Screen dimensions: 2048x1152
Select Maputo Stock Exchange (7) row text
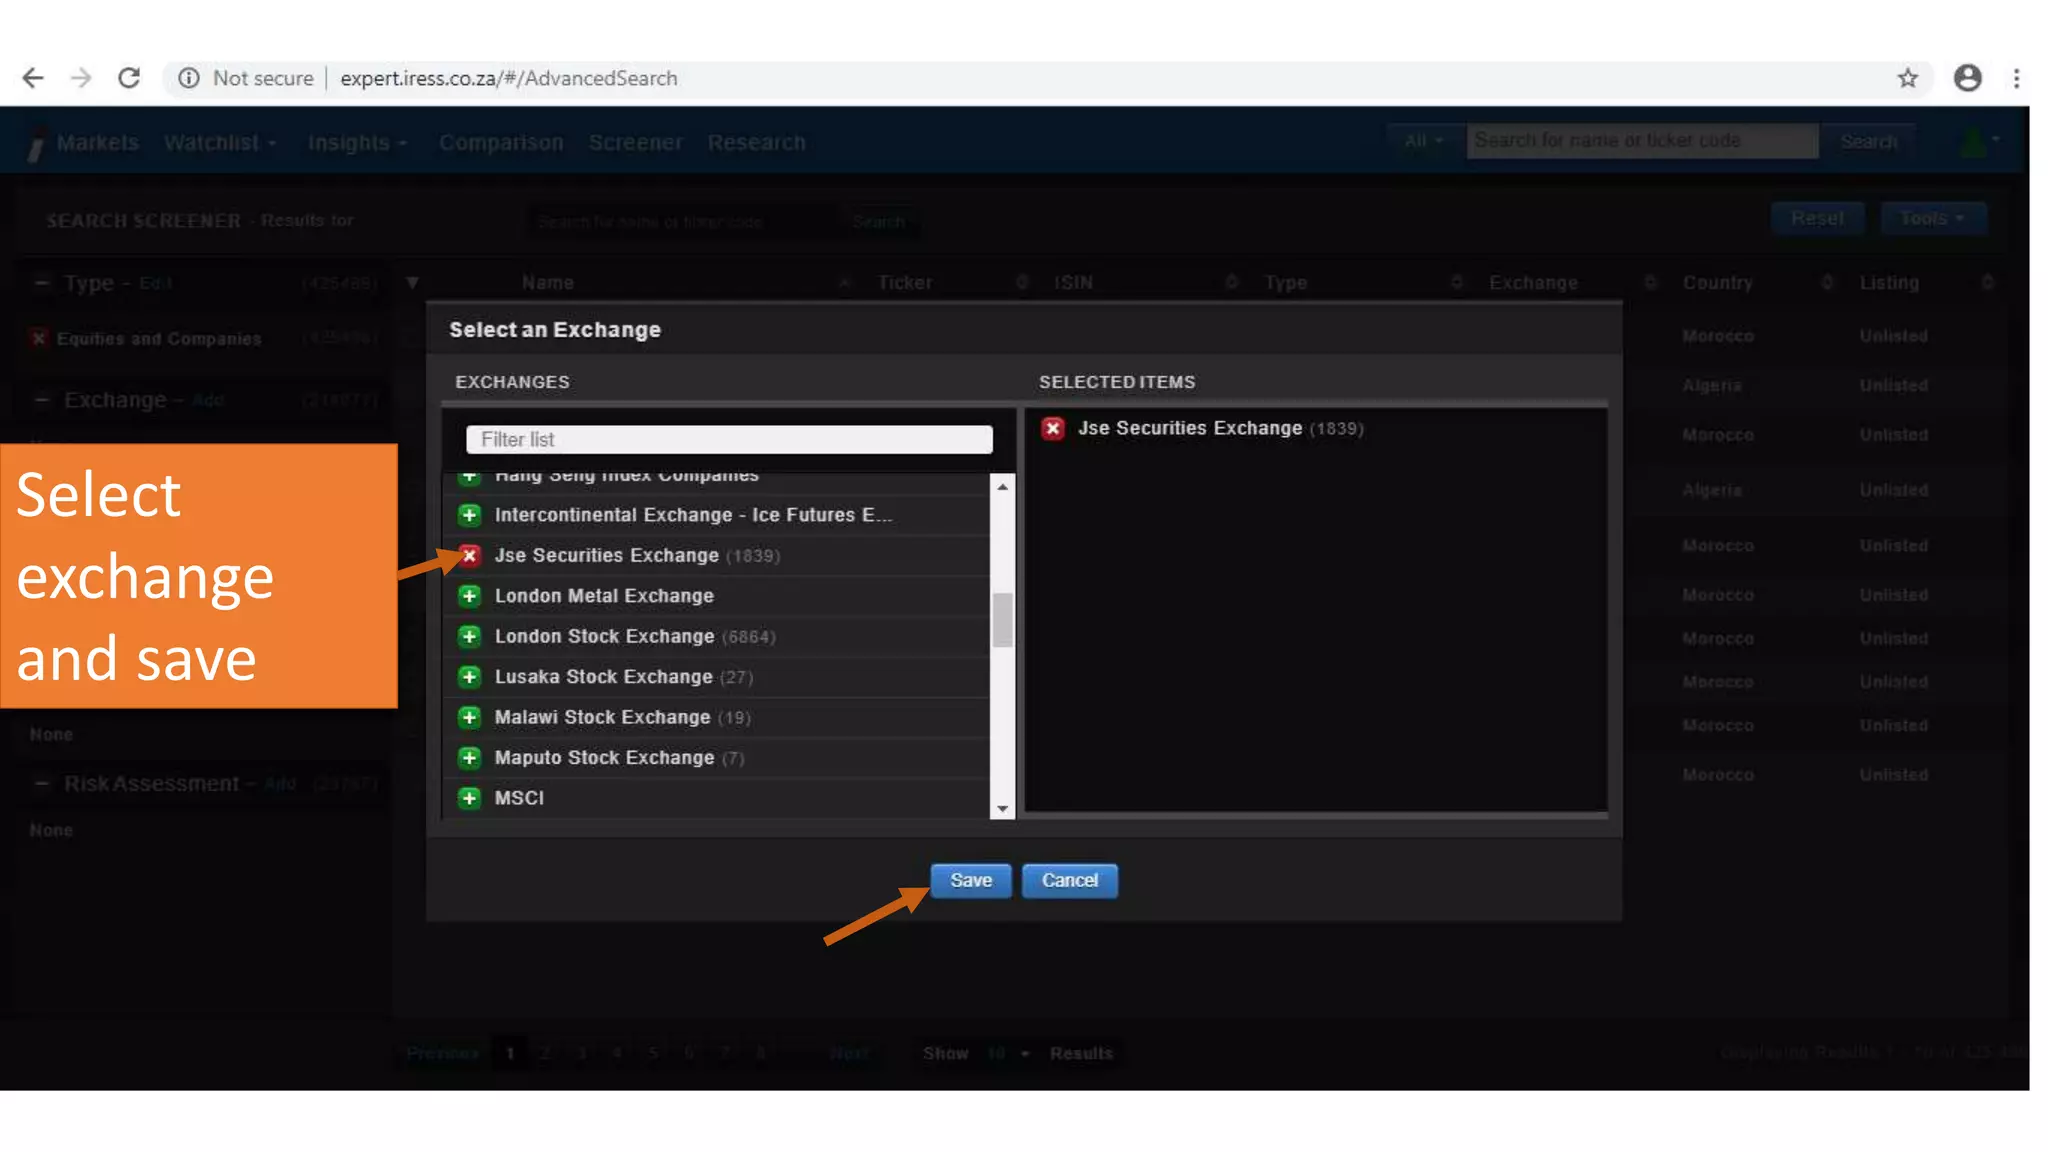[x=620, y=758]
